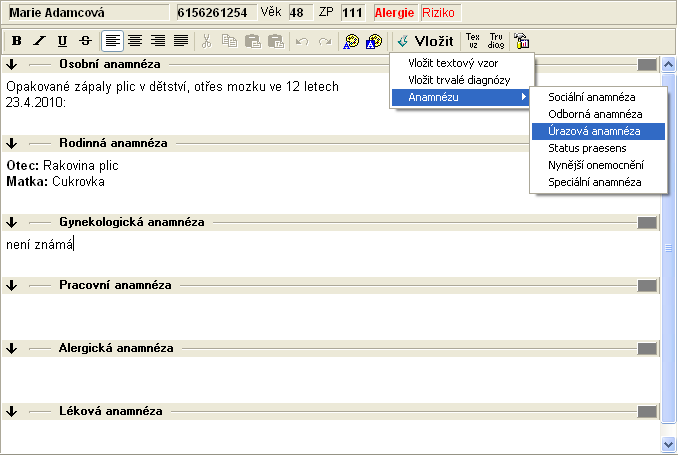Collapse the Osobní anamnéza section arrow
The image size is (678, 455).
[11, 65]
